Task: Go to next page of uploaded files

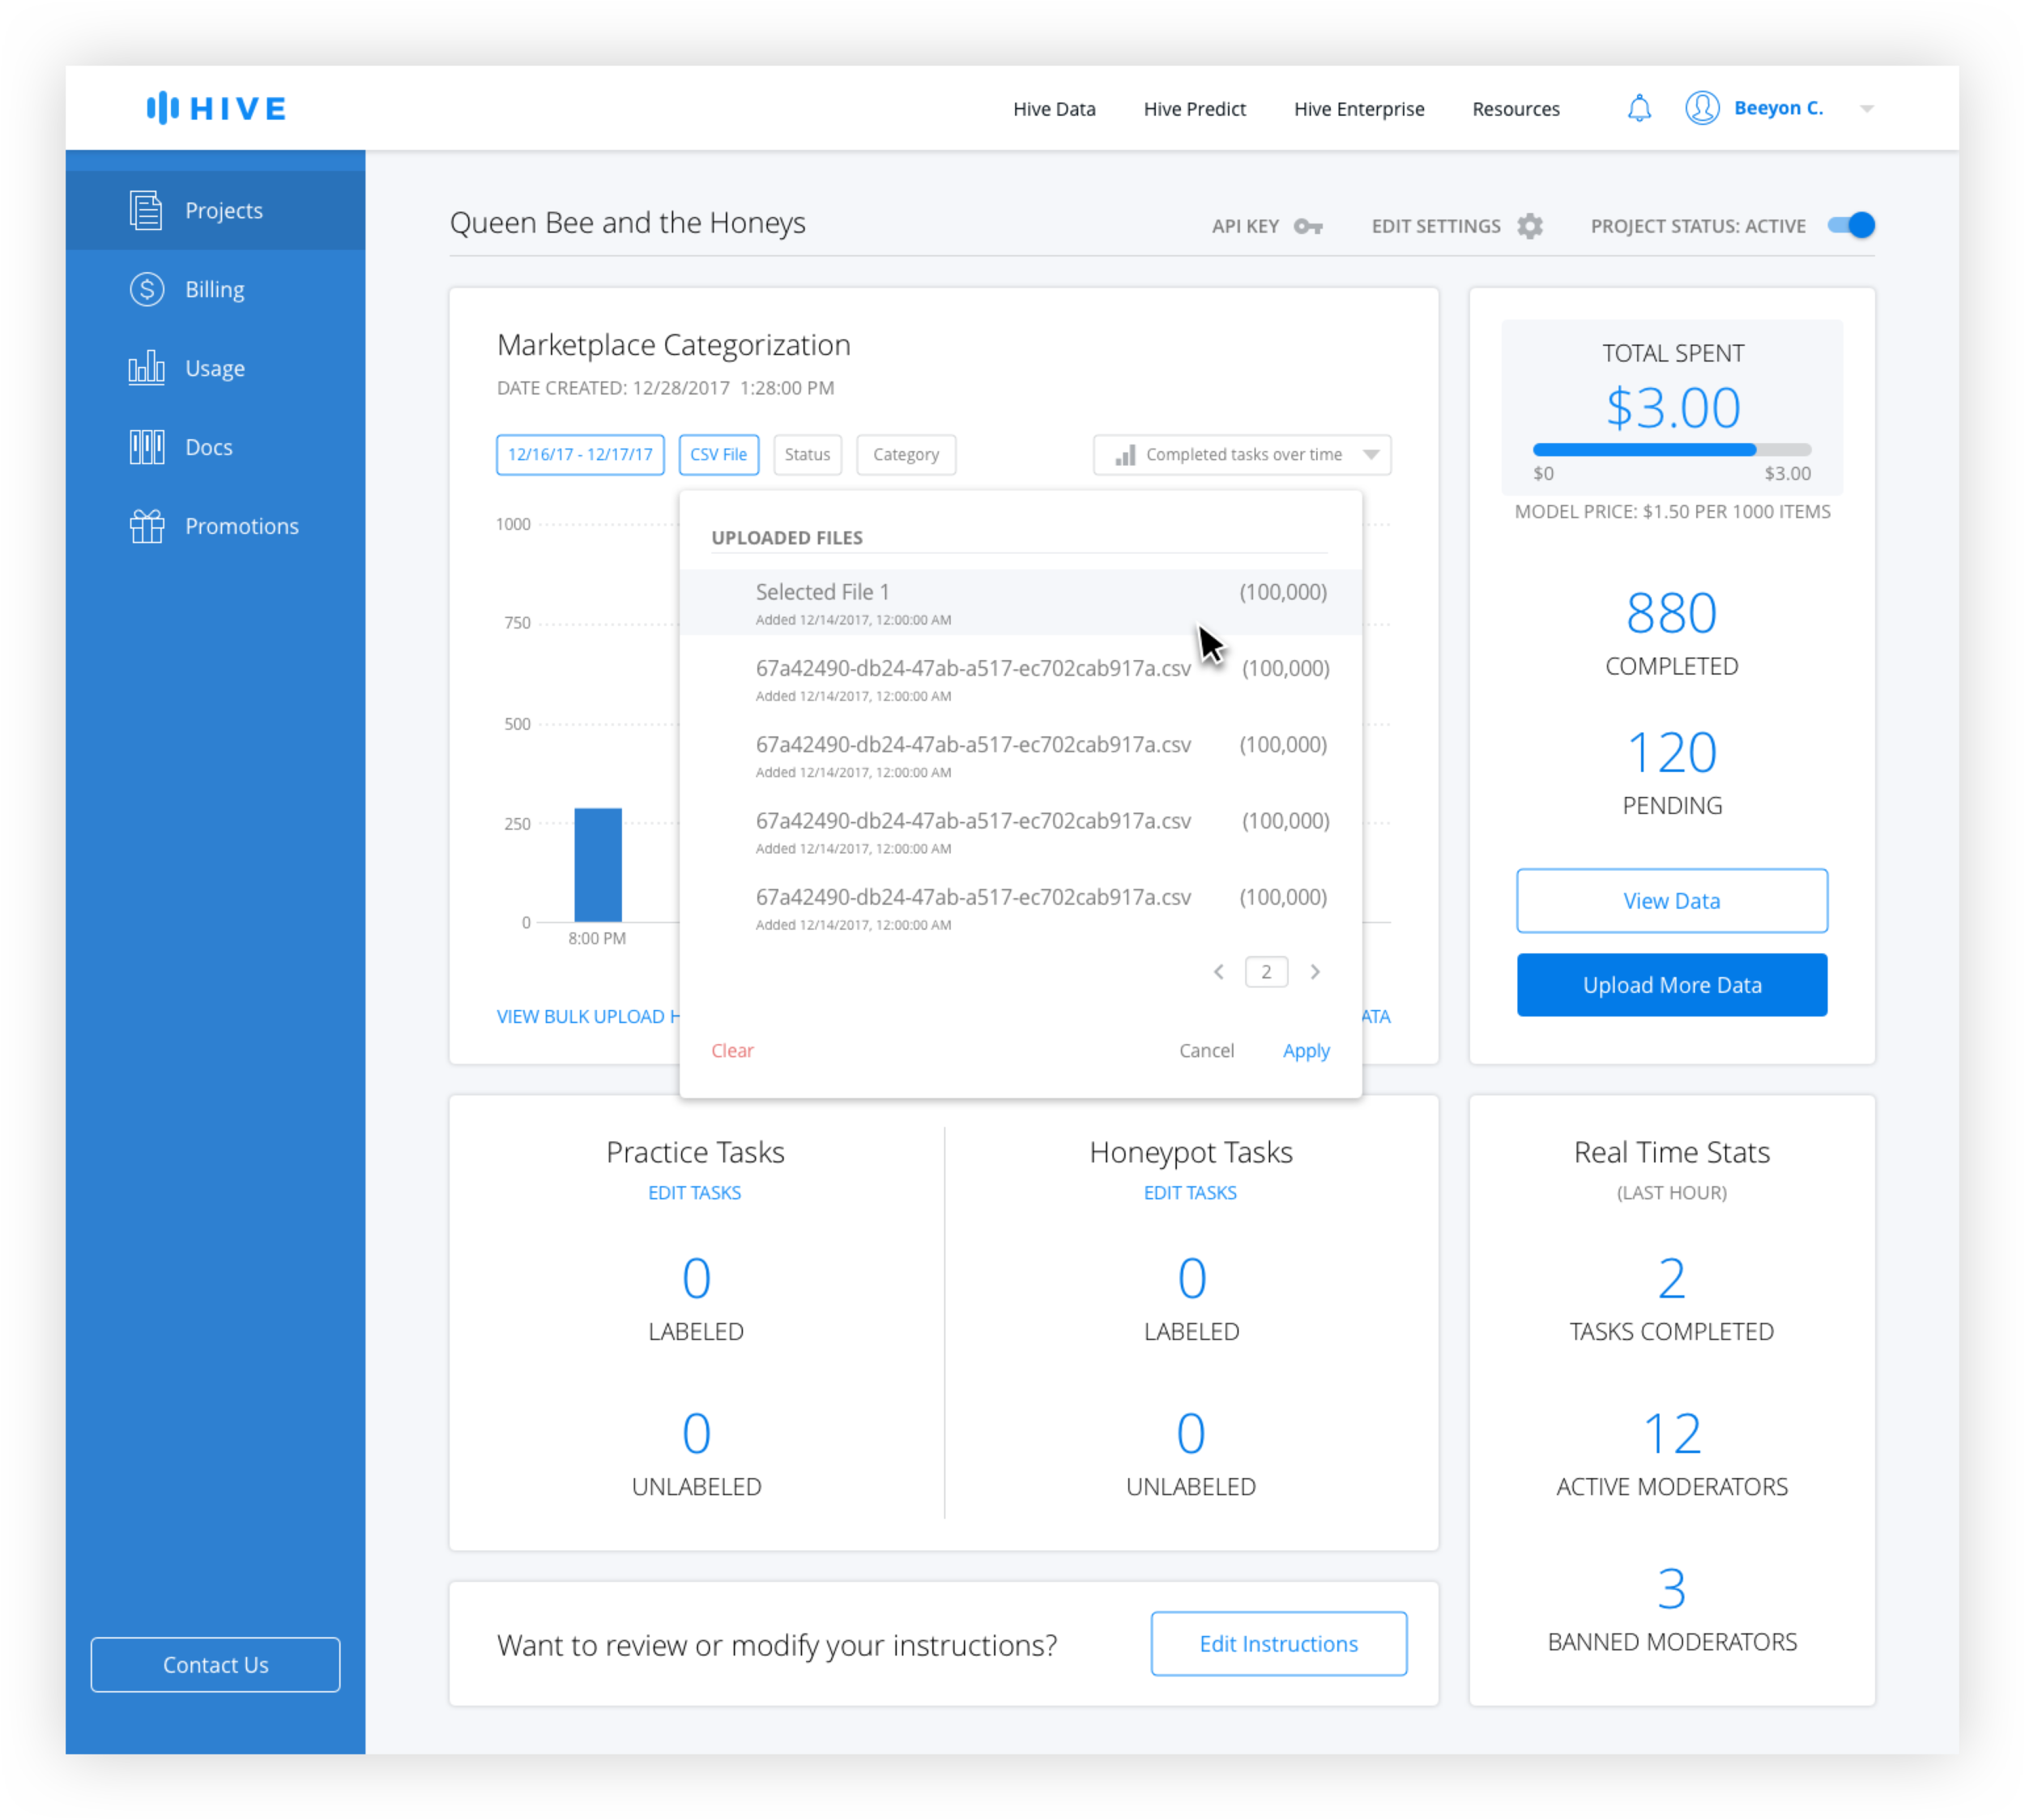Action: (x=1314, y=972)
